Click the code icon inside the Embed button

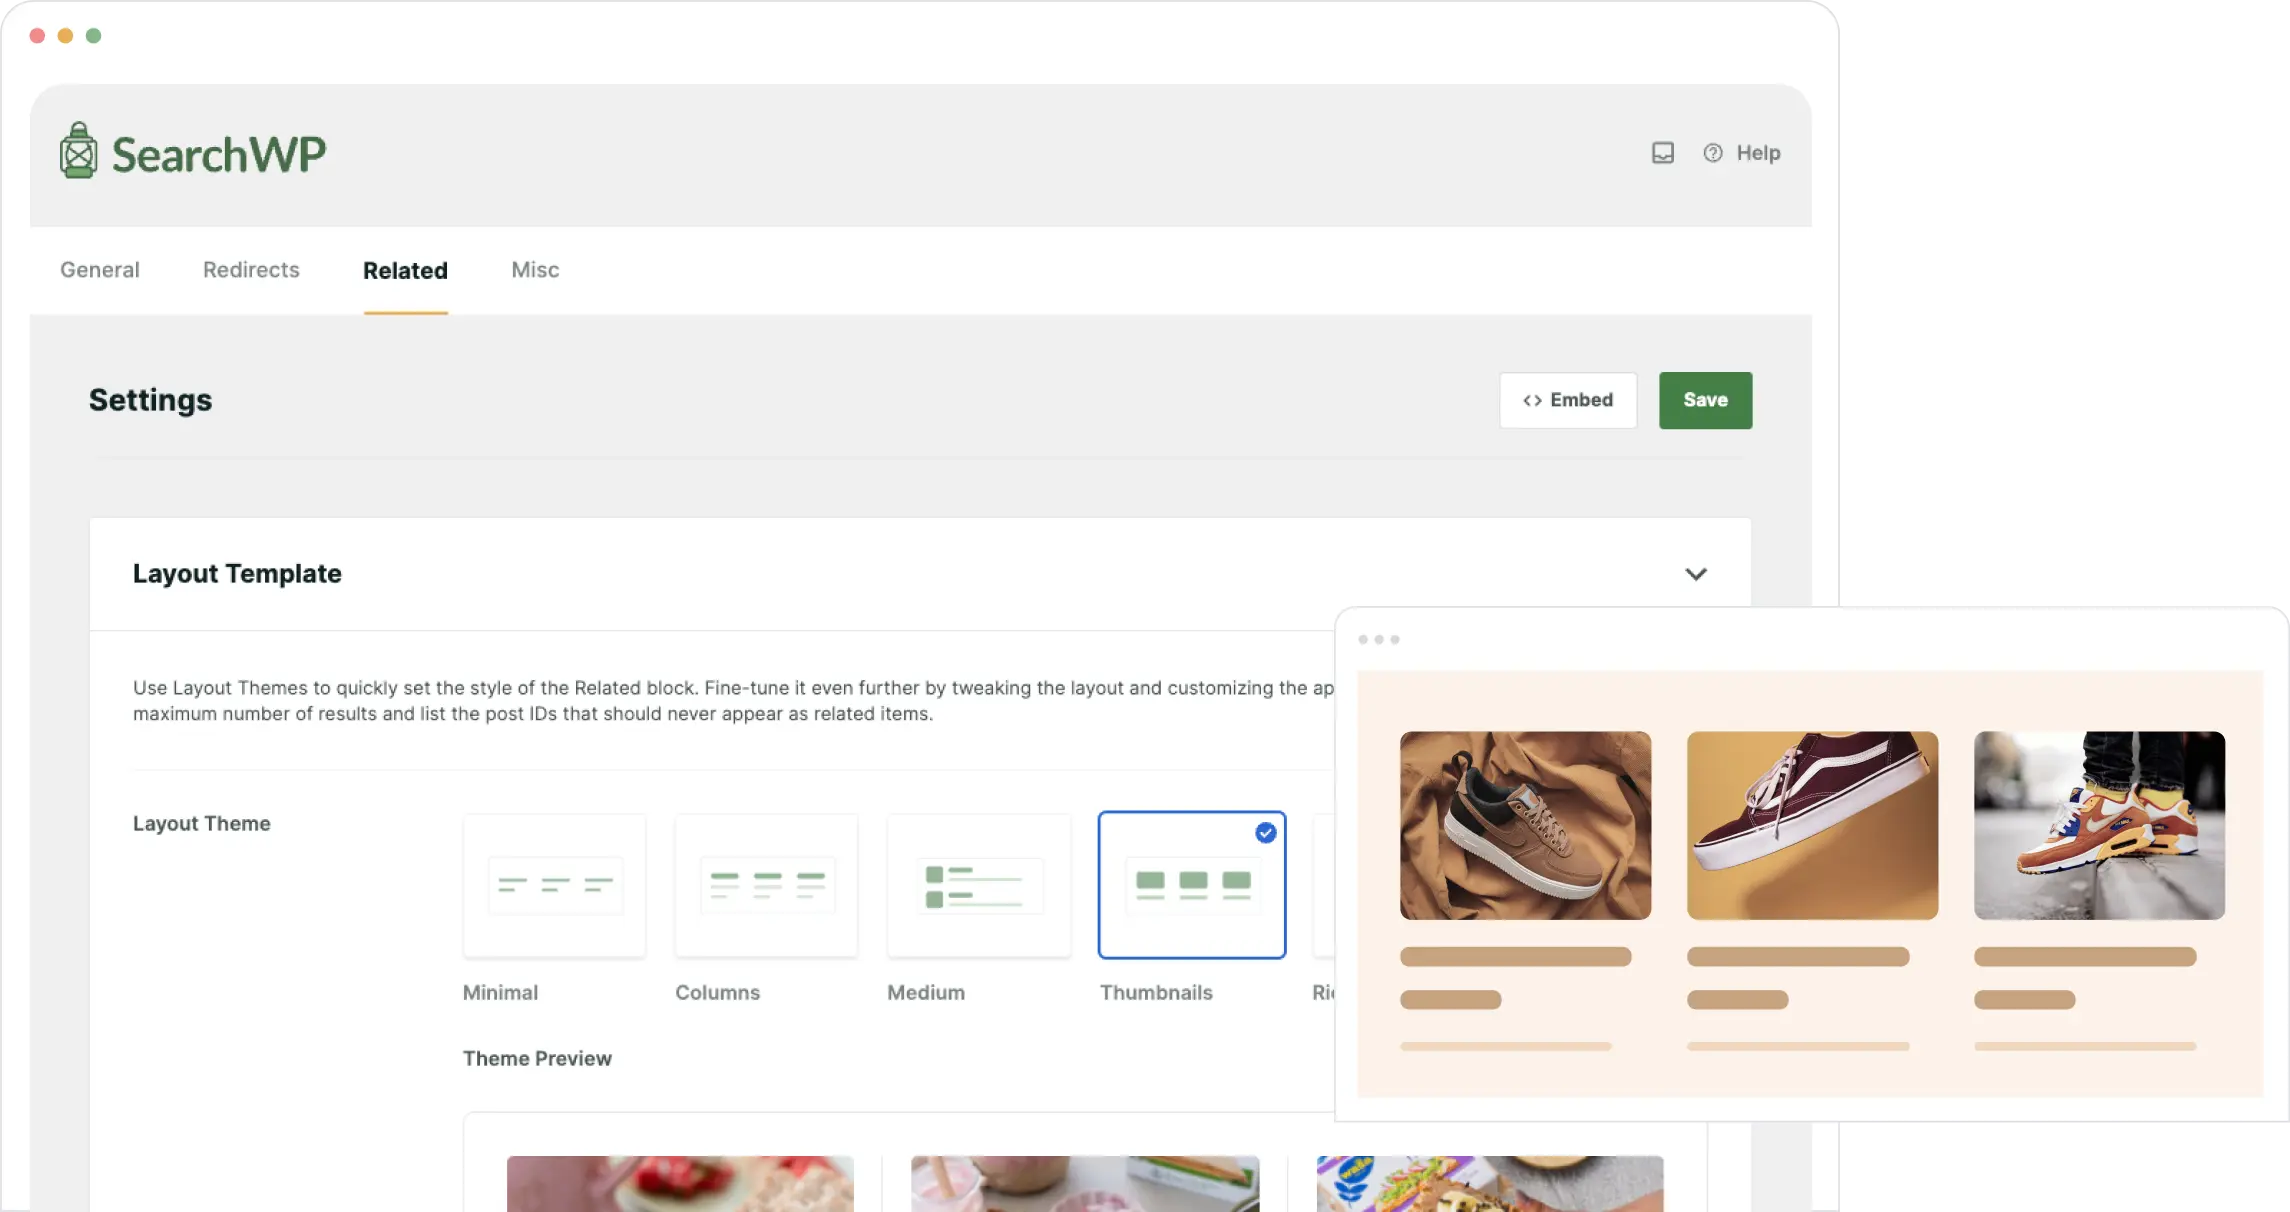coord(1532,400)
